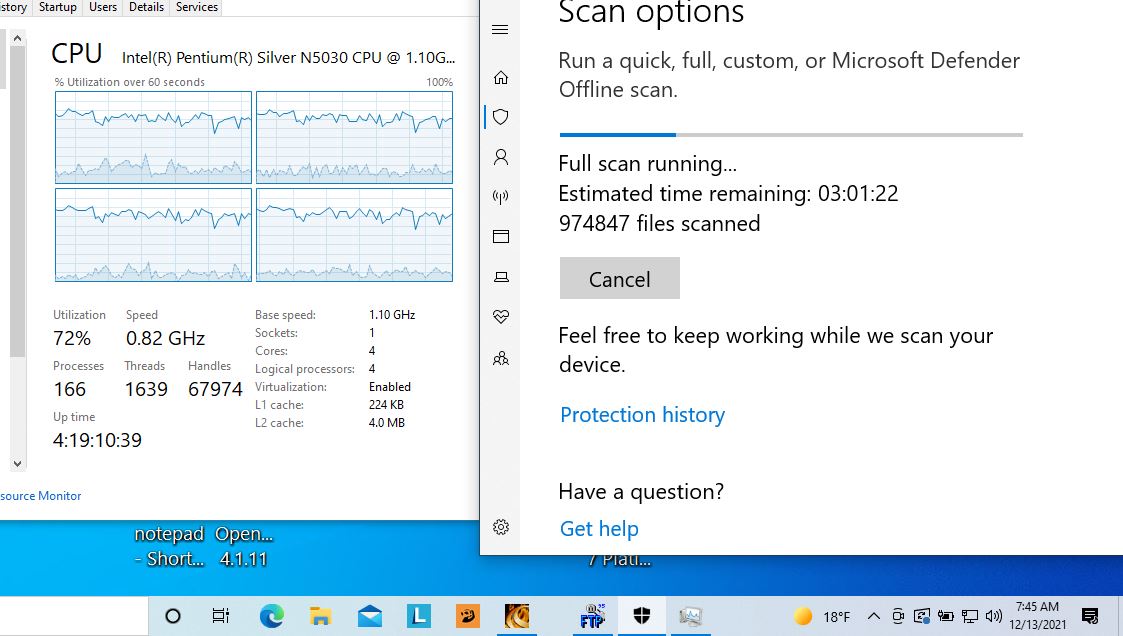This screenshot has width=1123, height=636.
Task: Switch to Startup tab in Task Manager
Action: tap(57, 7)
